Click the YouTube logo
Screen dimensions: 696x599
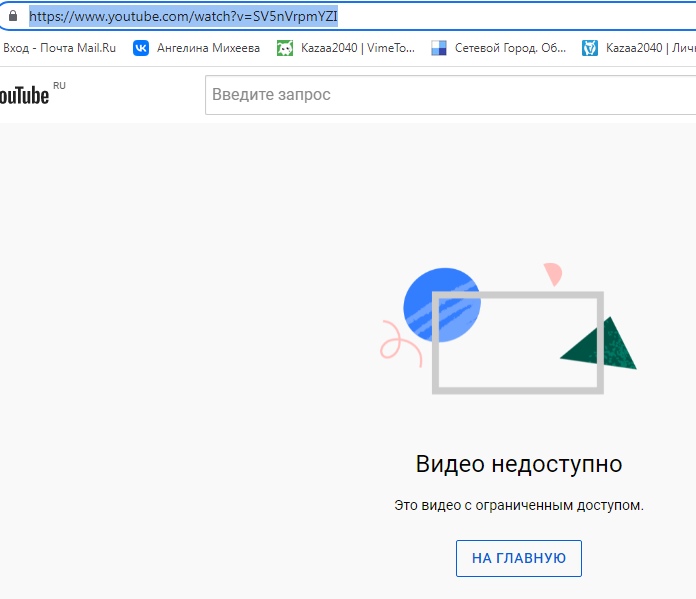click(x=24, y=95)
